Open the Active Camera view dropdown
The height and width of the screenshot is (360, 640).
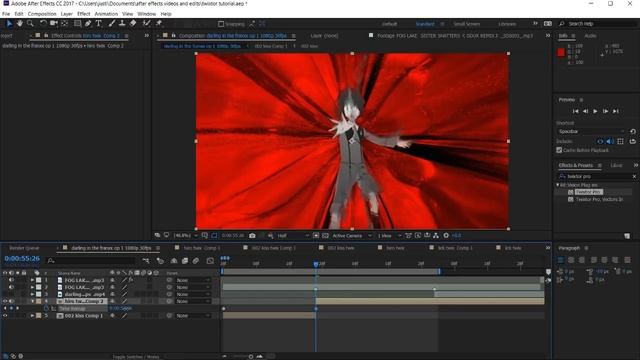pos(351,236)
